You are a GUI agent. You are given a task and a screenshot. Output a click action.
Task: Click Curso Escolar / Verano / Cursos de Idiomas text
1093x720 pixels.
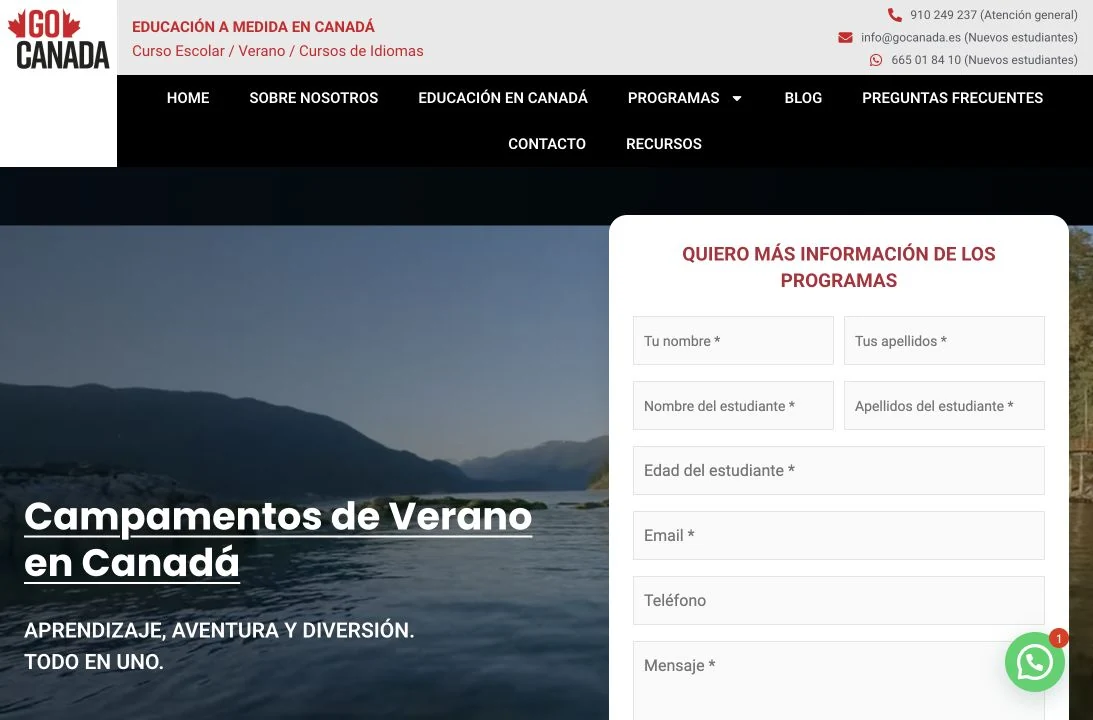tap(277, 51)
